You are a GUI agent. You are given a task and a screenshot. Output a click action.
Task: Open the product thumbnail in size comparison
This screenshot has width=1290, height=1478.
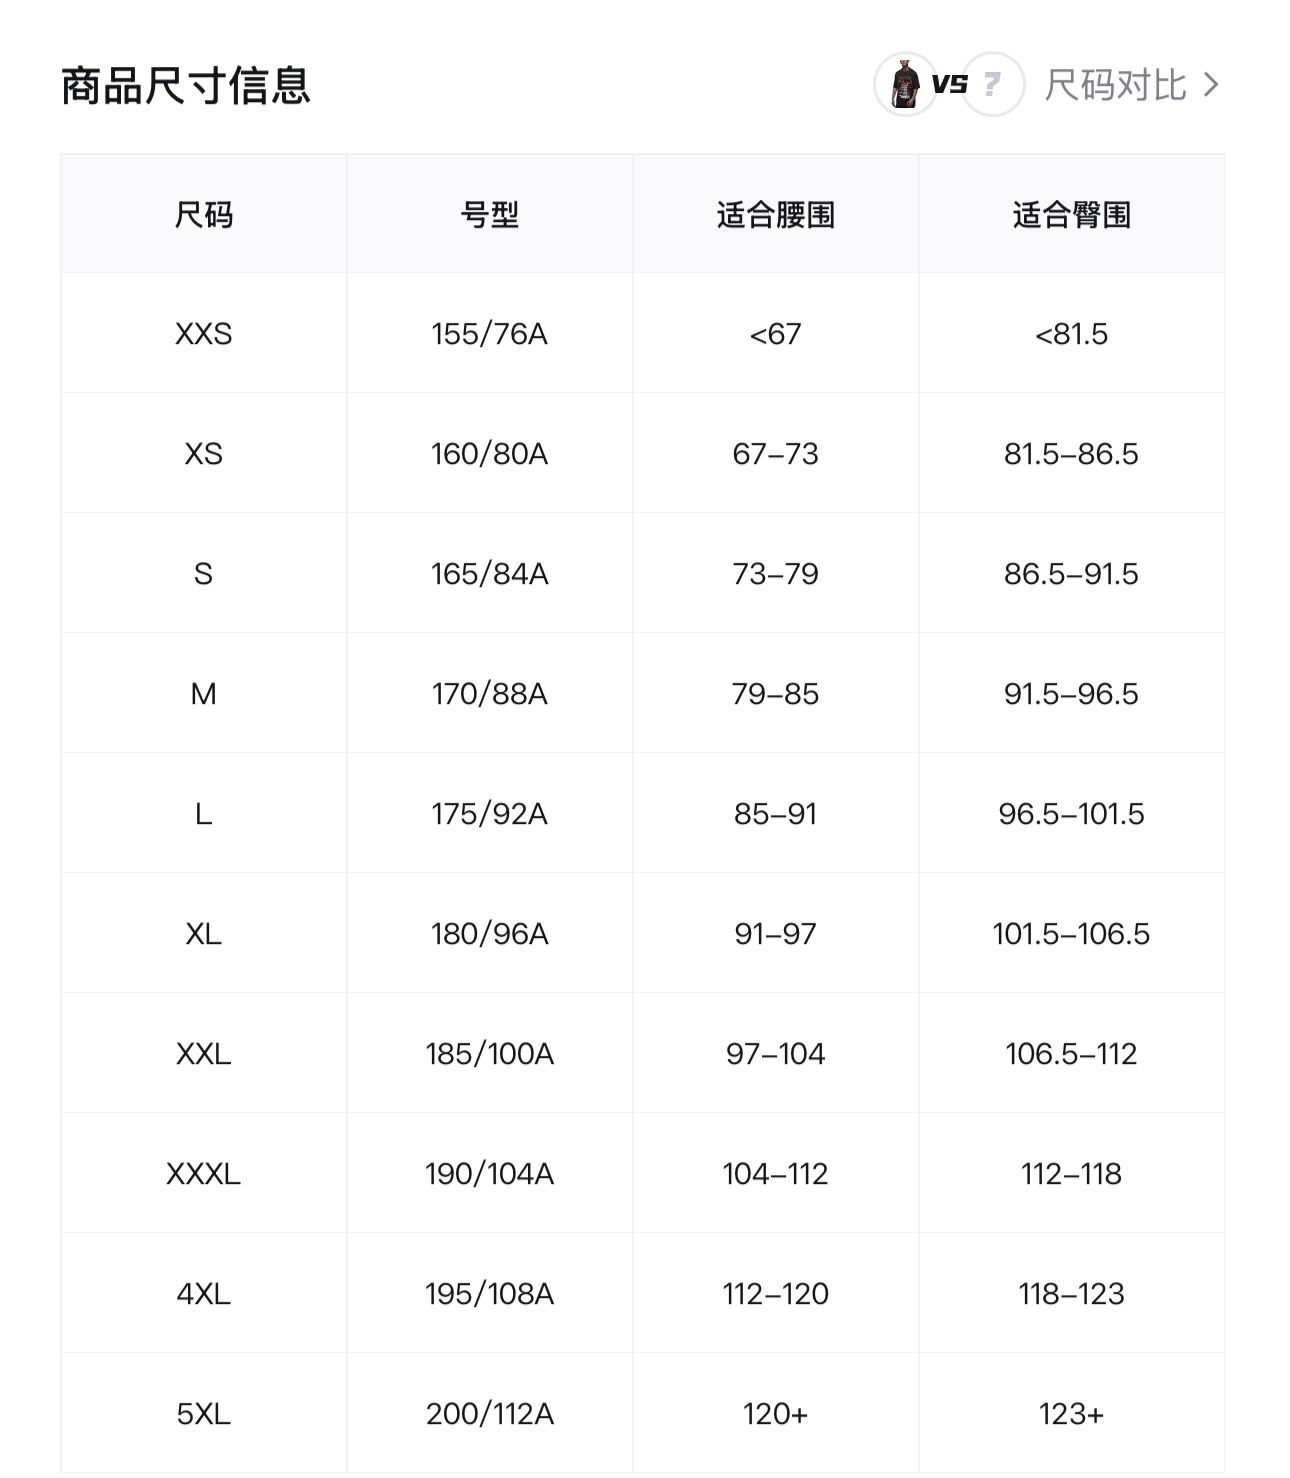coord(905,85)
